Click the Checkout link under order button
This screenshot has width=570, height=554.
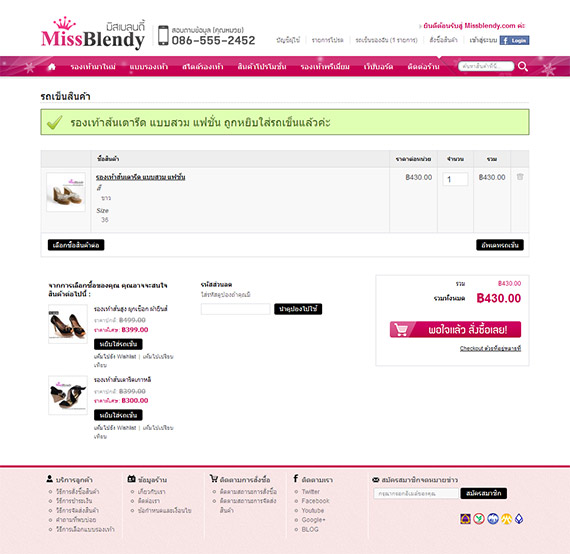pos(490,348)
